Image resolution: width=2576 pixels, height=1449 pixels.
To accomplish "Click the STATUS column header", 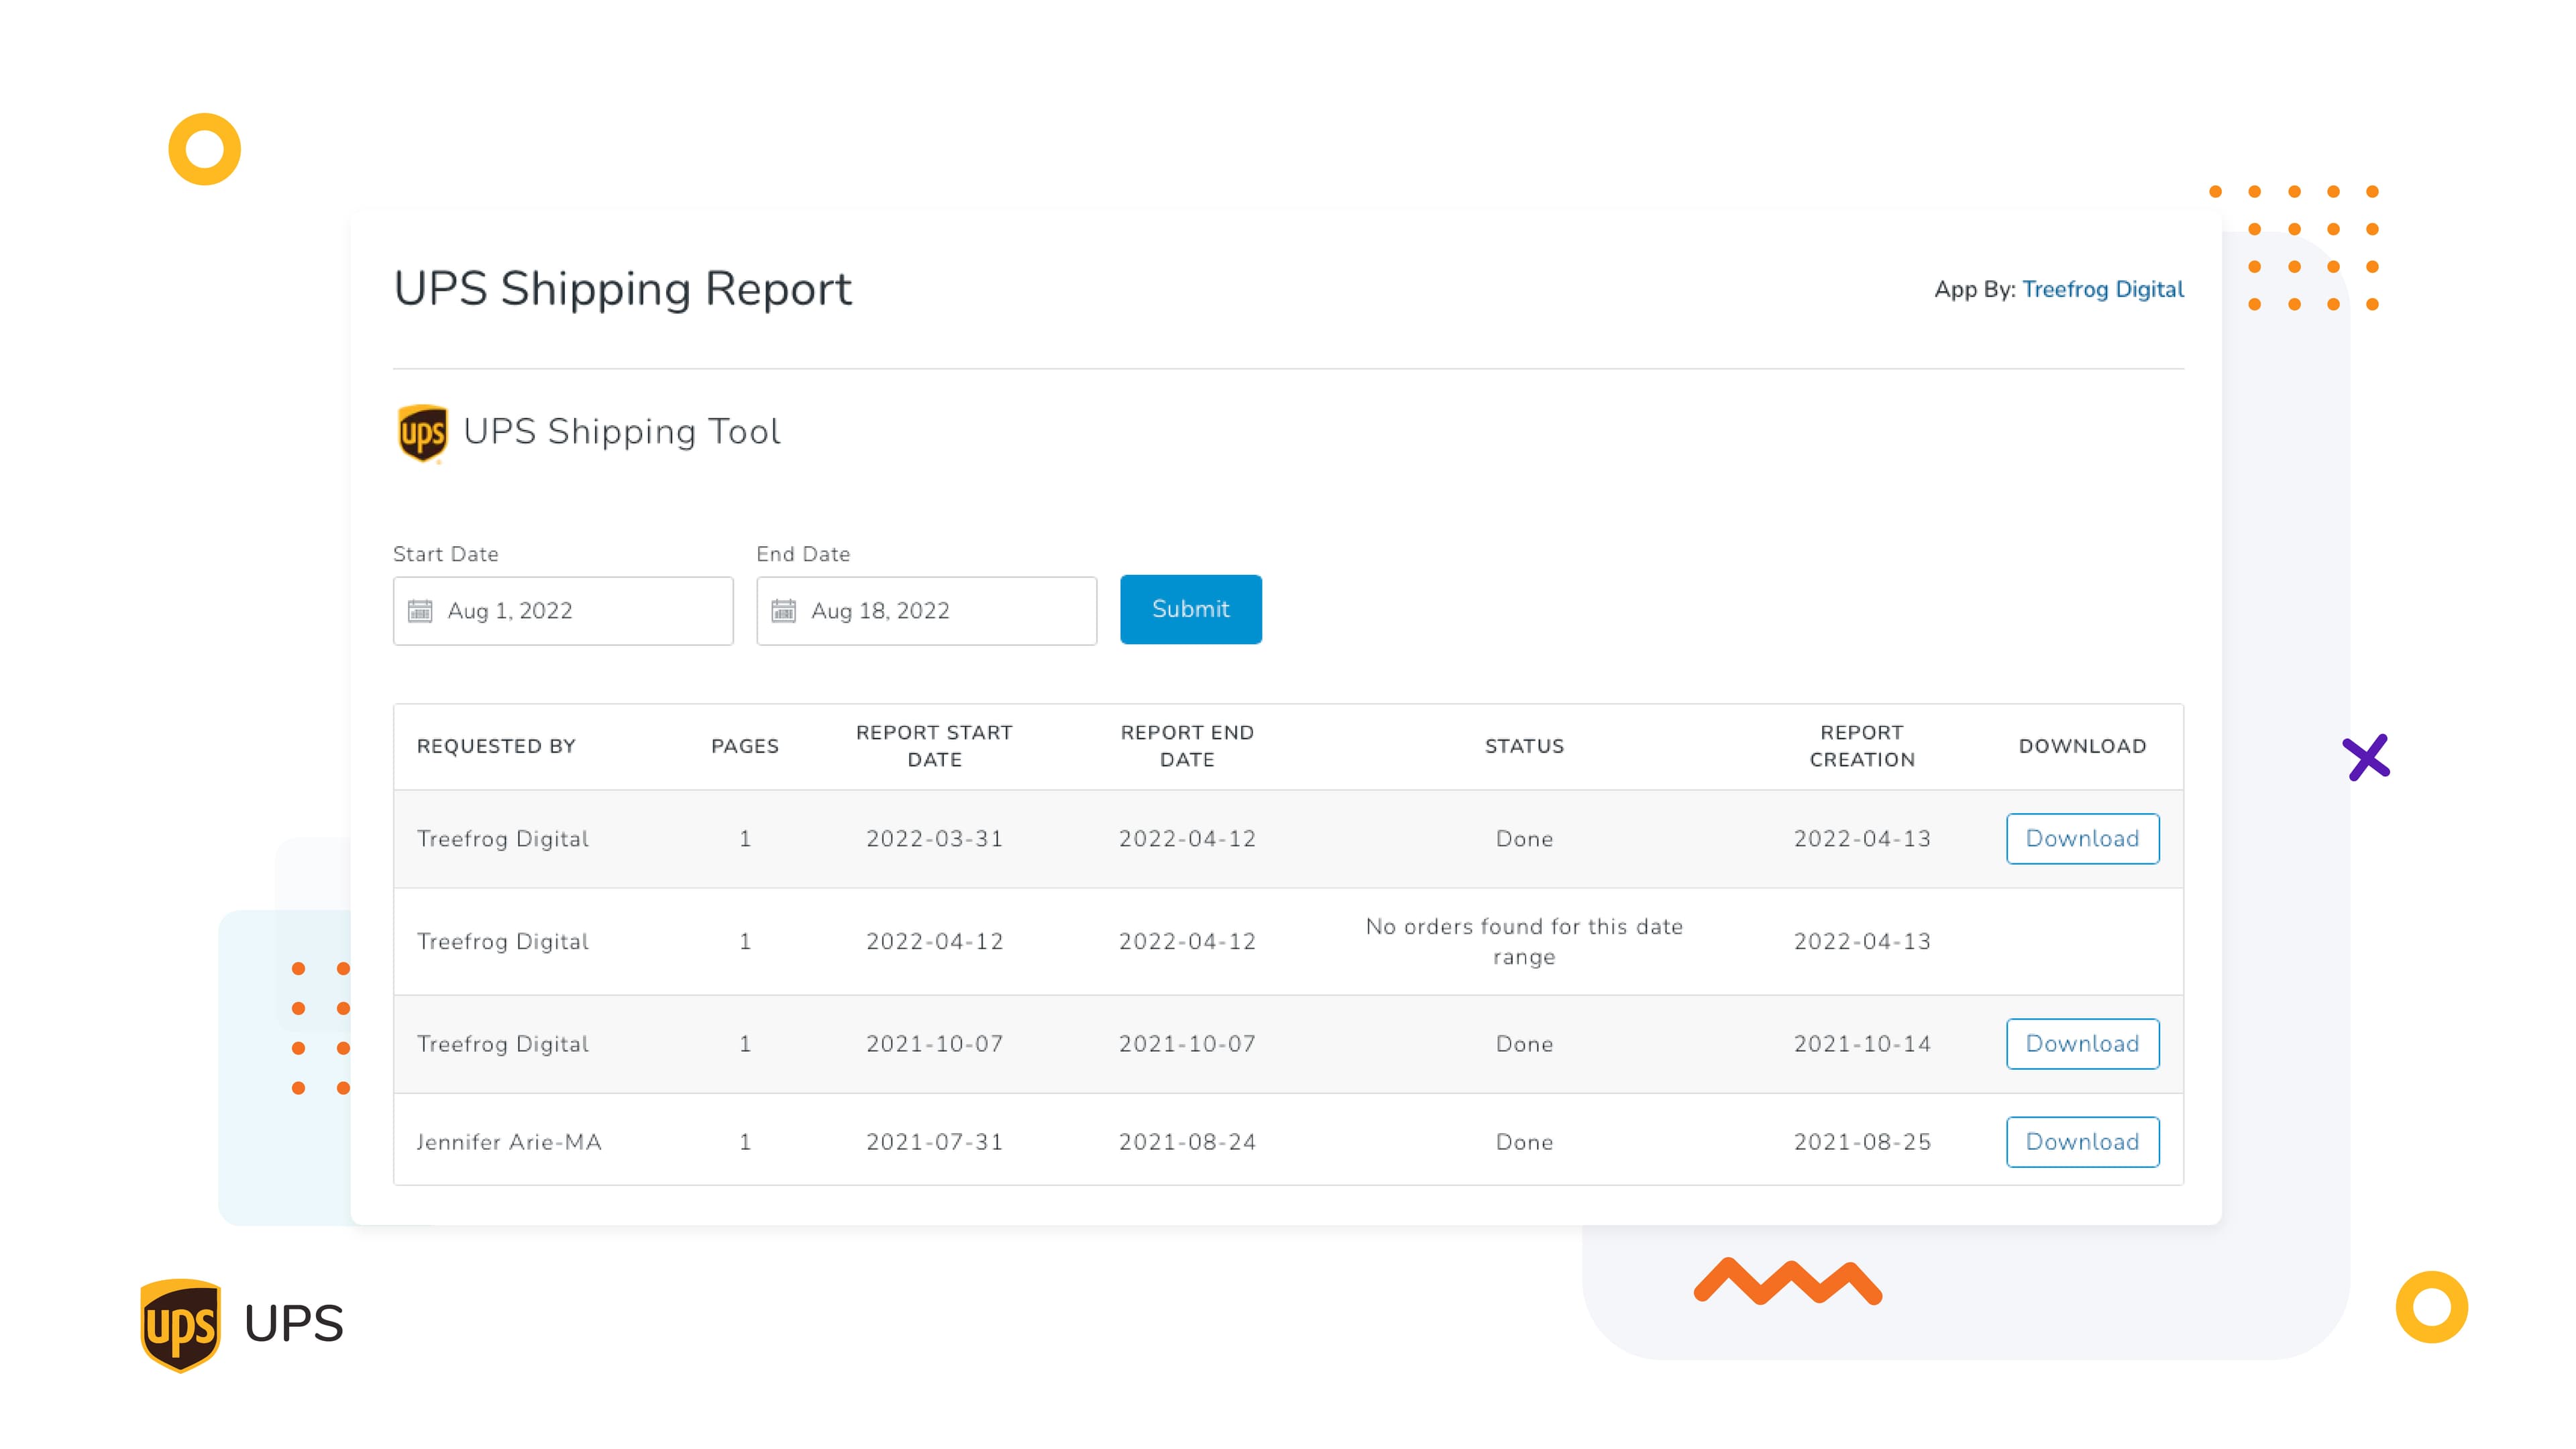I will tap(1524, 746).
